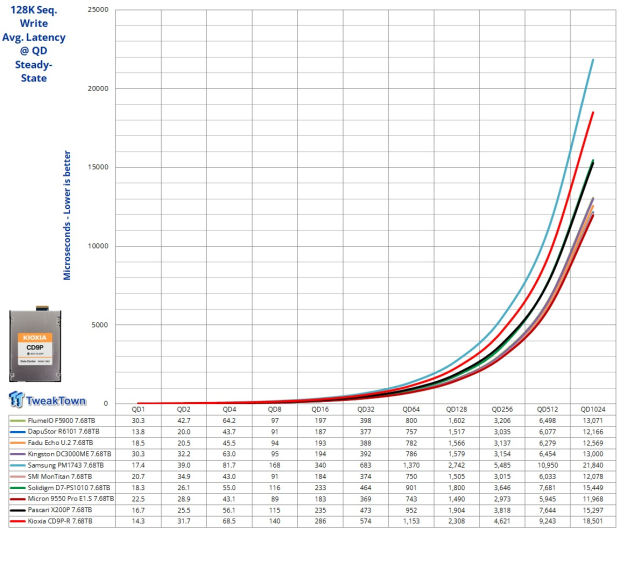620x568 pixels.
Task: Click the DapuStor QD1024 value 12,166
Action: point(593,432)
